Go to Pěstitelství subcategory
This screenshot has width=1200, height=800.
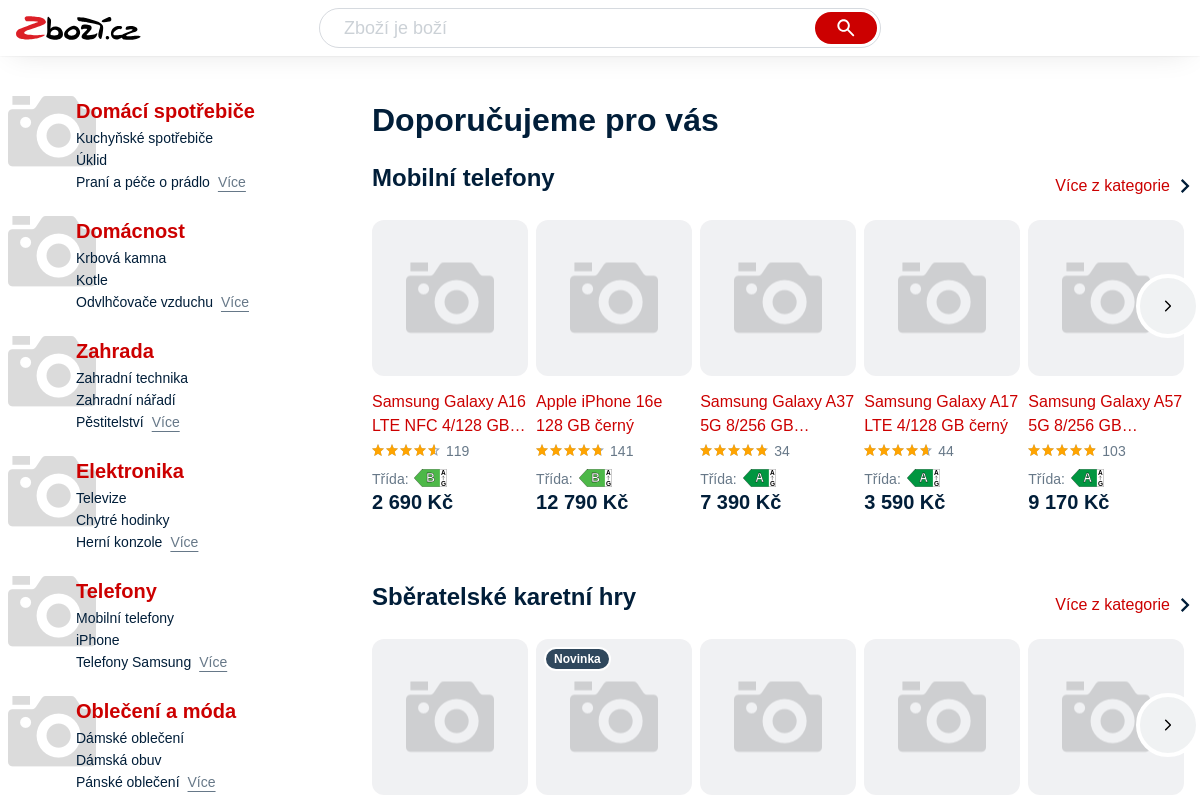[x=110, y=422]
